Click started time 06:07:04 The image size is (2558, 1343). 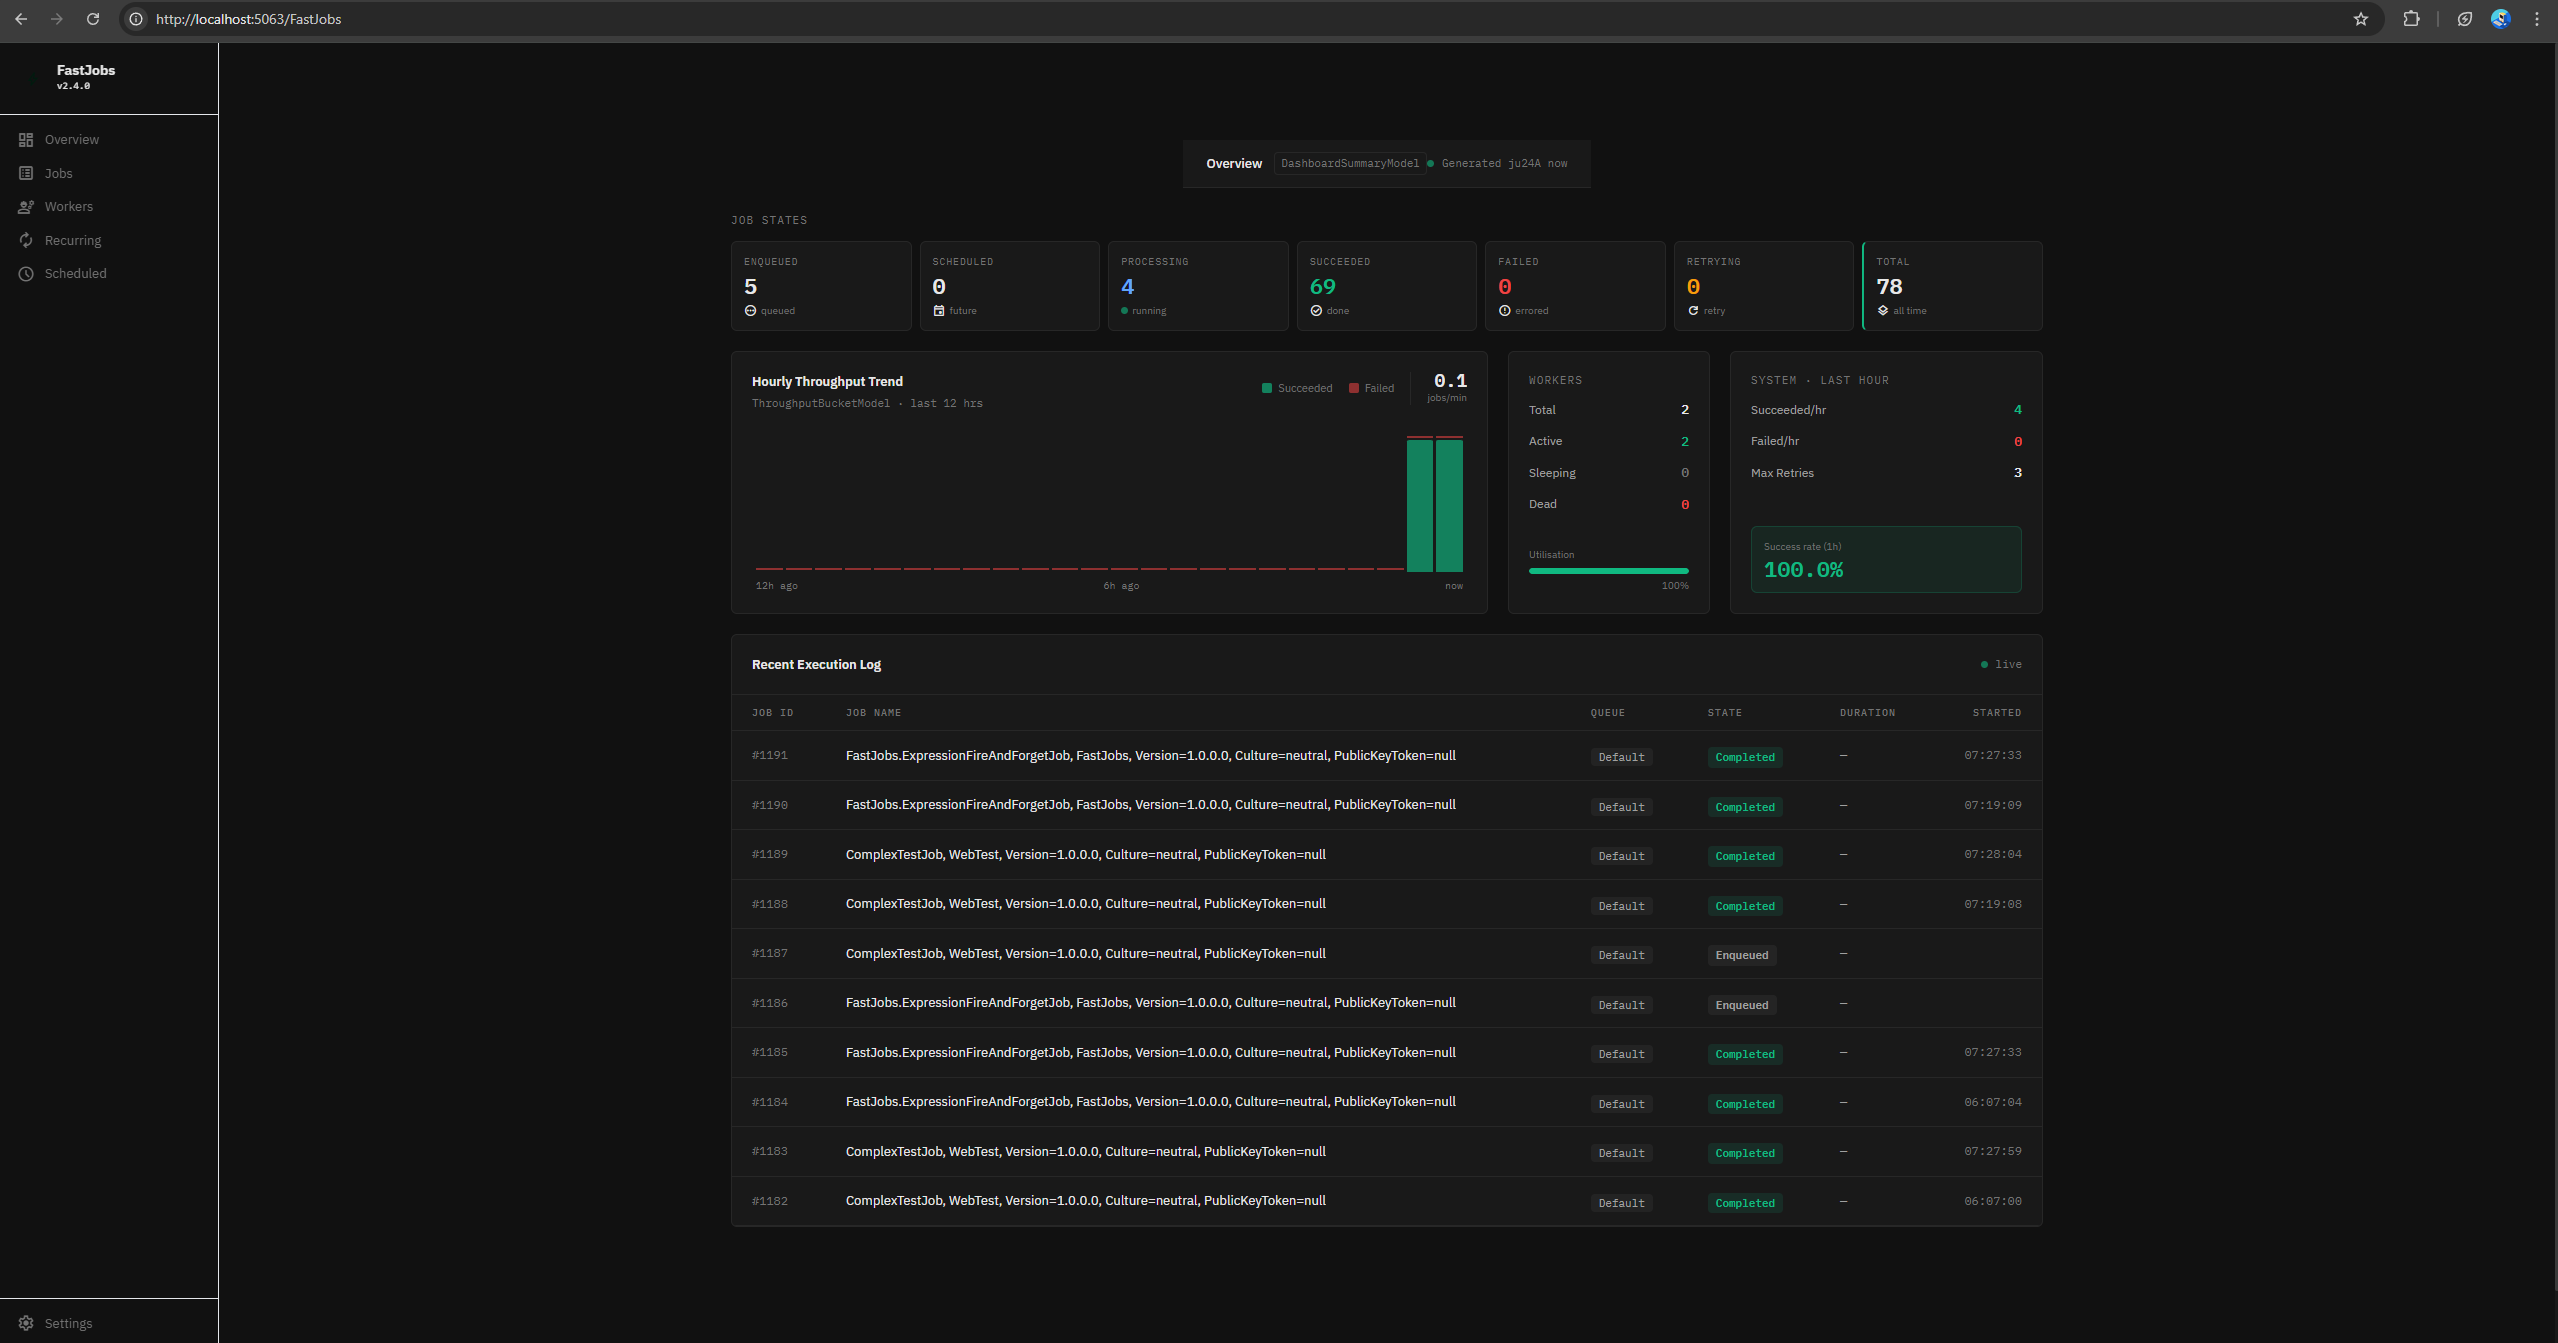tap(1992, 1102)
